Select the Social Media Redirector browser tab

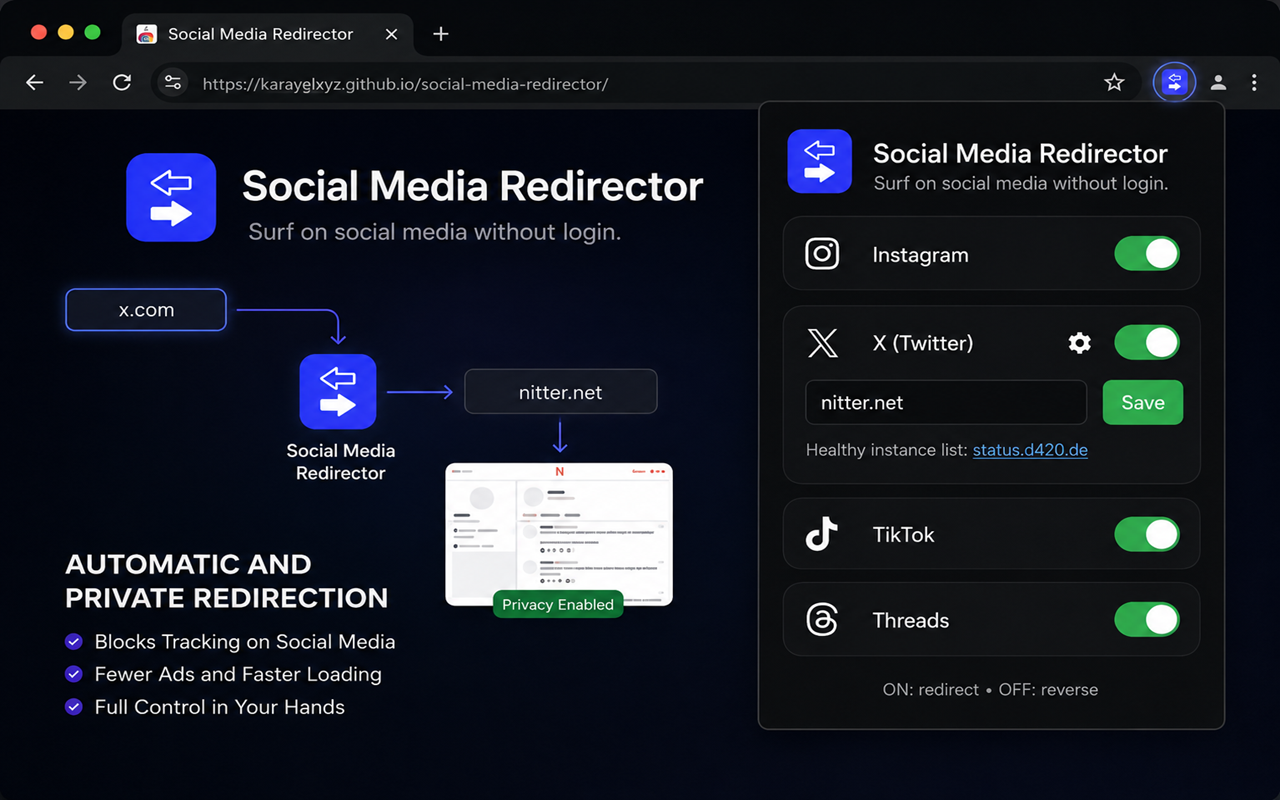(268, 34)
